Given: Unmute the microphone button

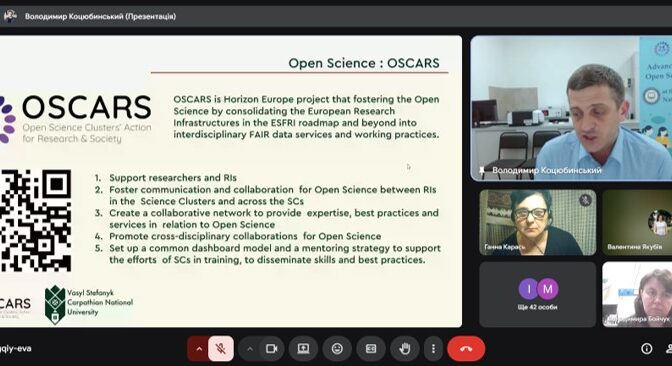Looking at the screenshot, I should tap(221, 349).
